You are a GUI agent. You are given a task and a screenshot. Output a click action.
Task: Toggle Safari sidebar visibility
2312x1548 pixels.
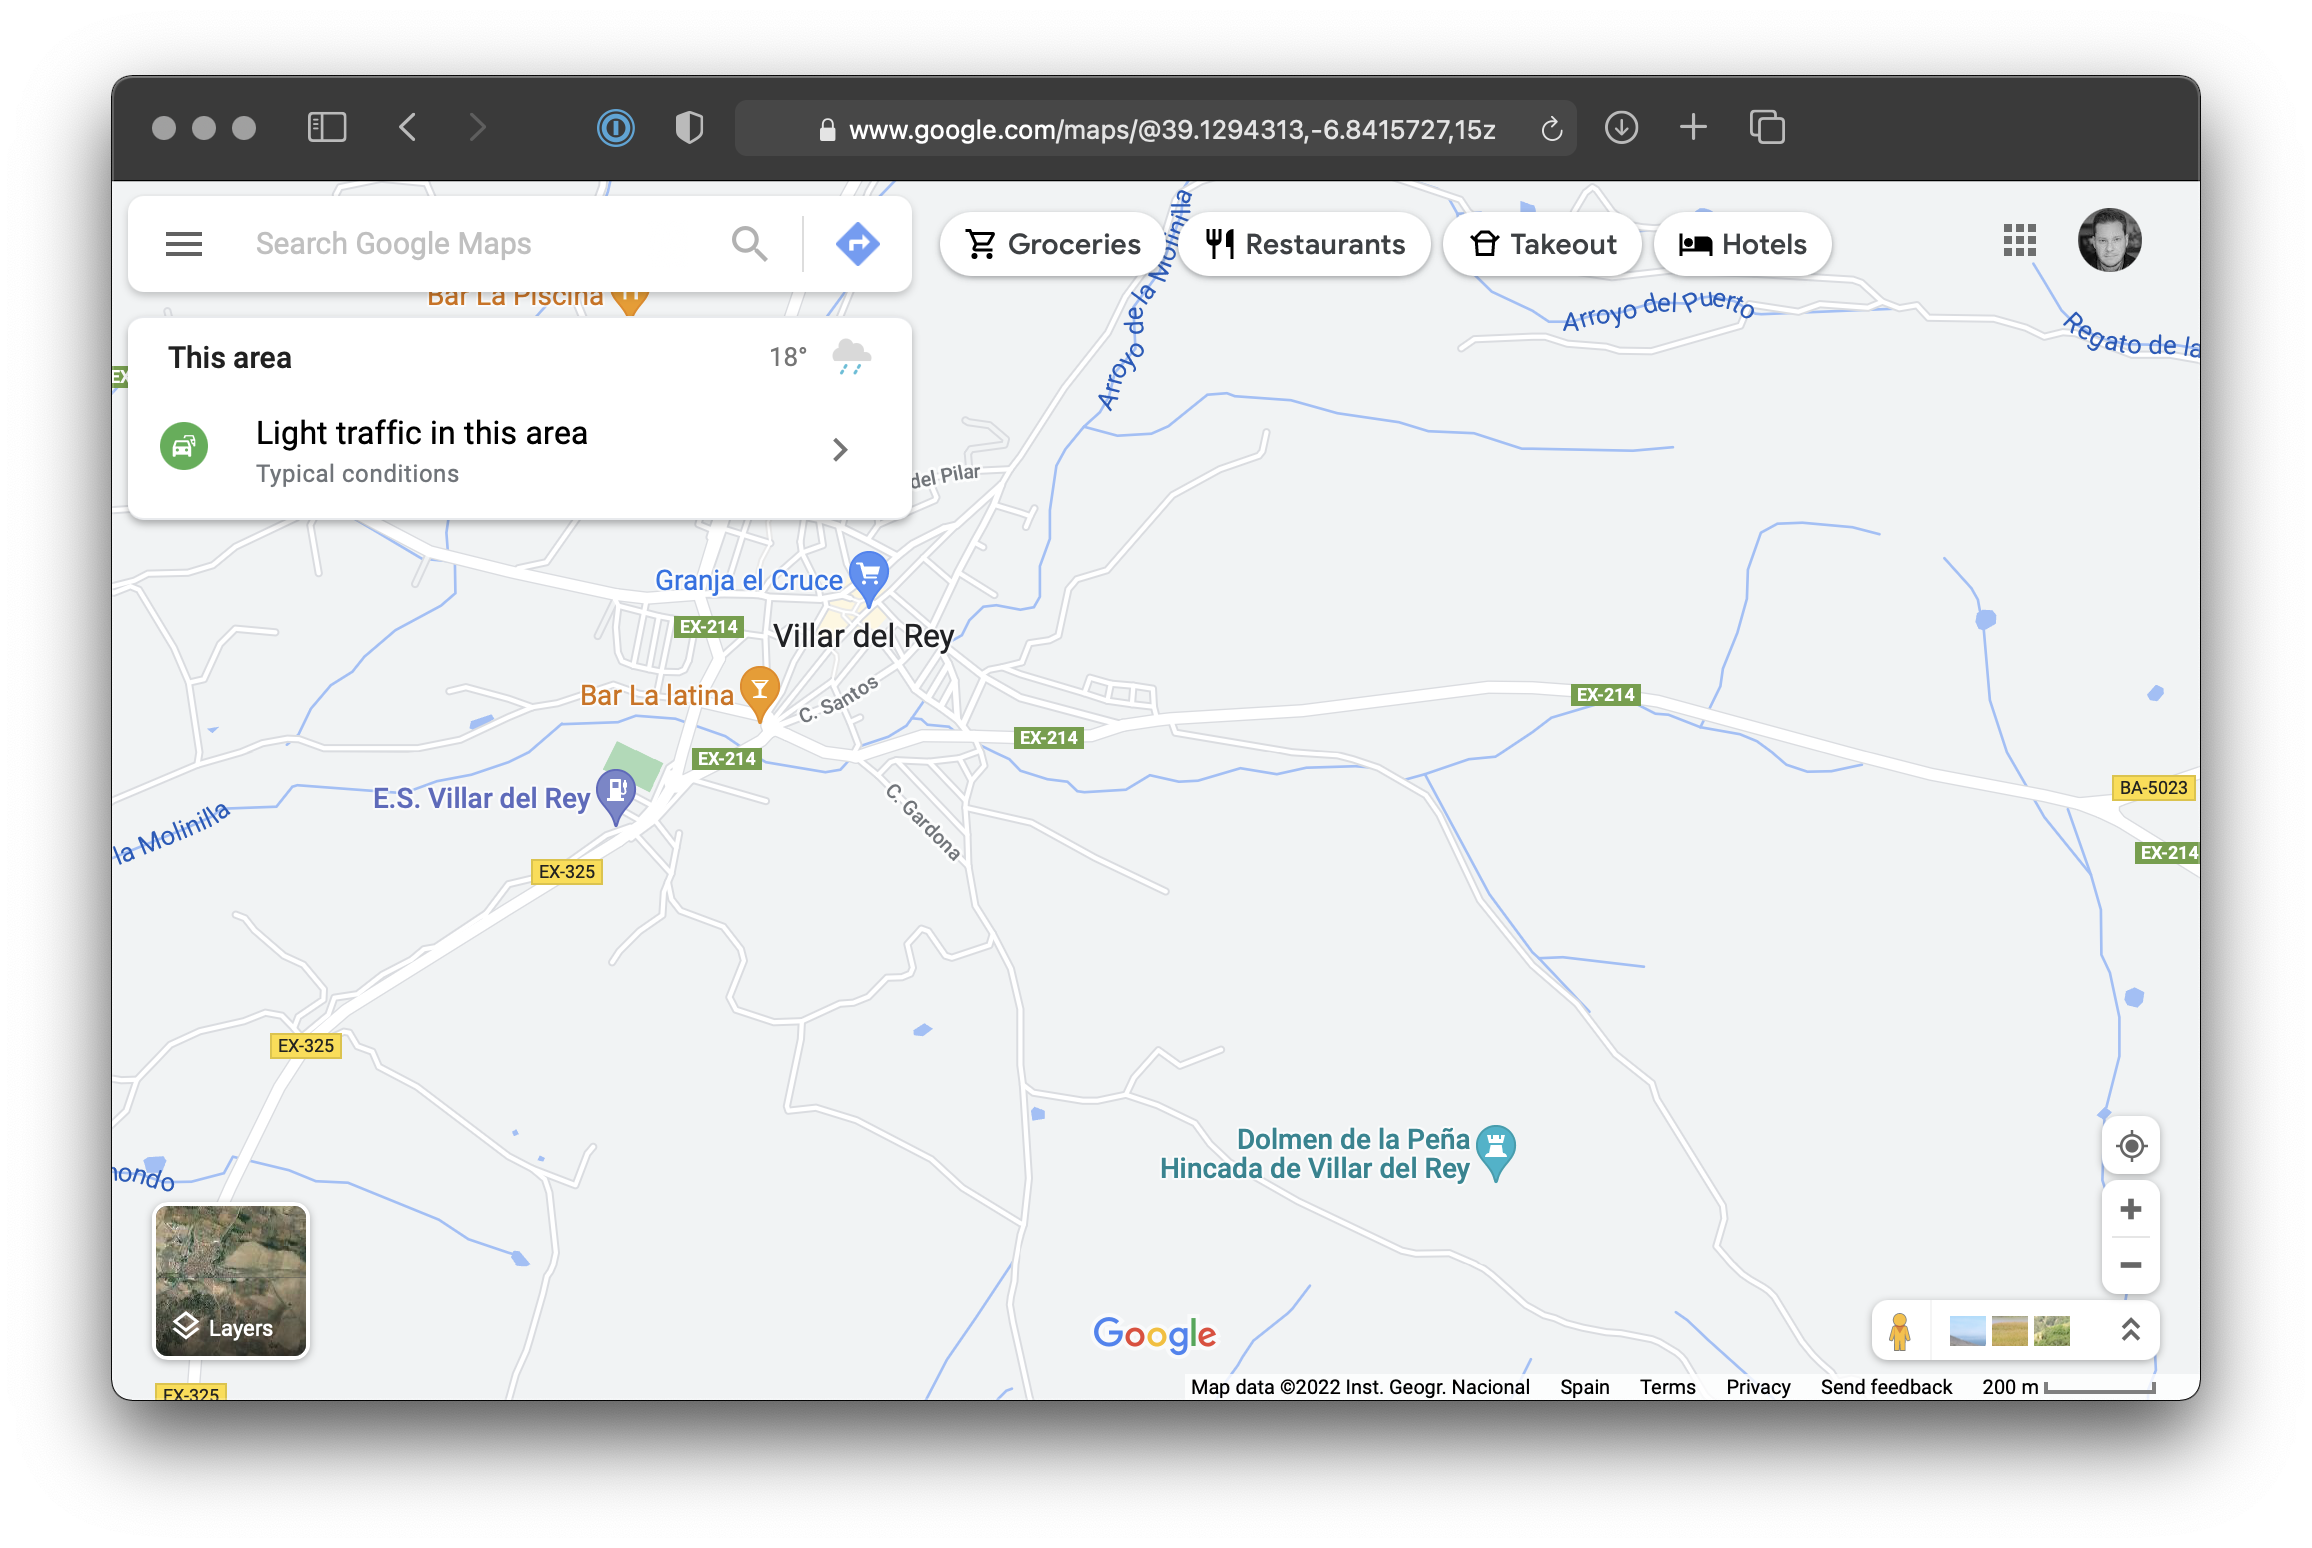click(x=327, y=128)
